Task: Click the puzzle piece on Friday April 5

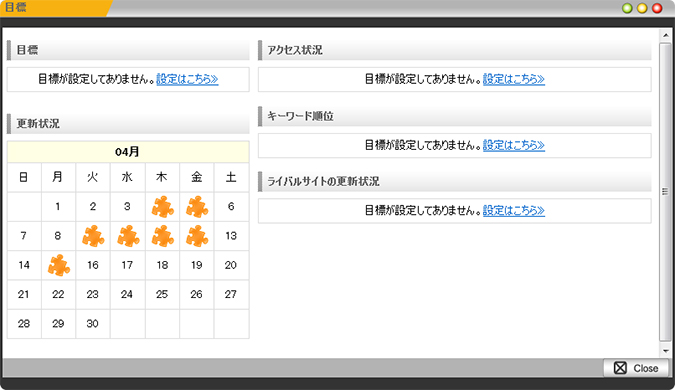Action: point(197,207)
